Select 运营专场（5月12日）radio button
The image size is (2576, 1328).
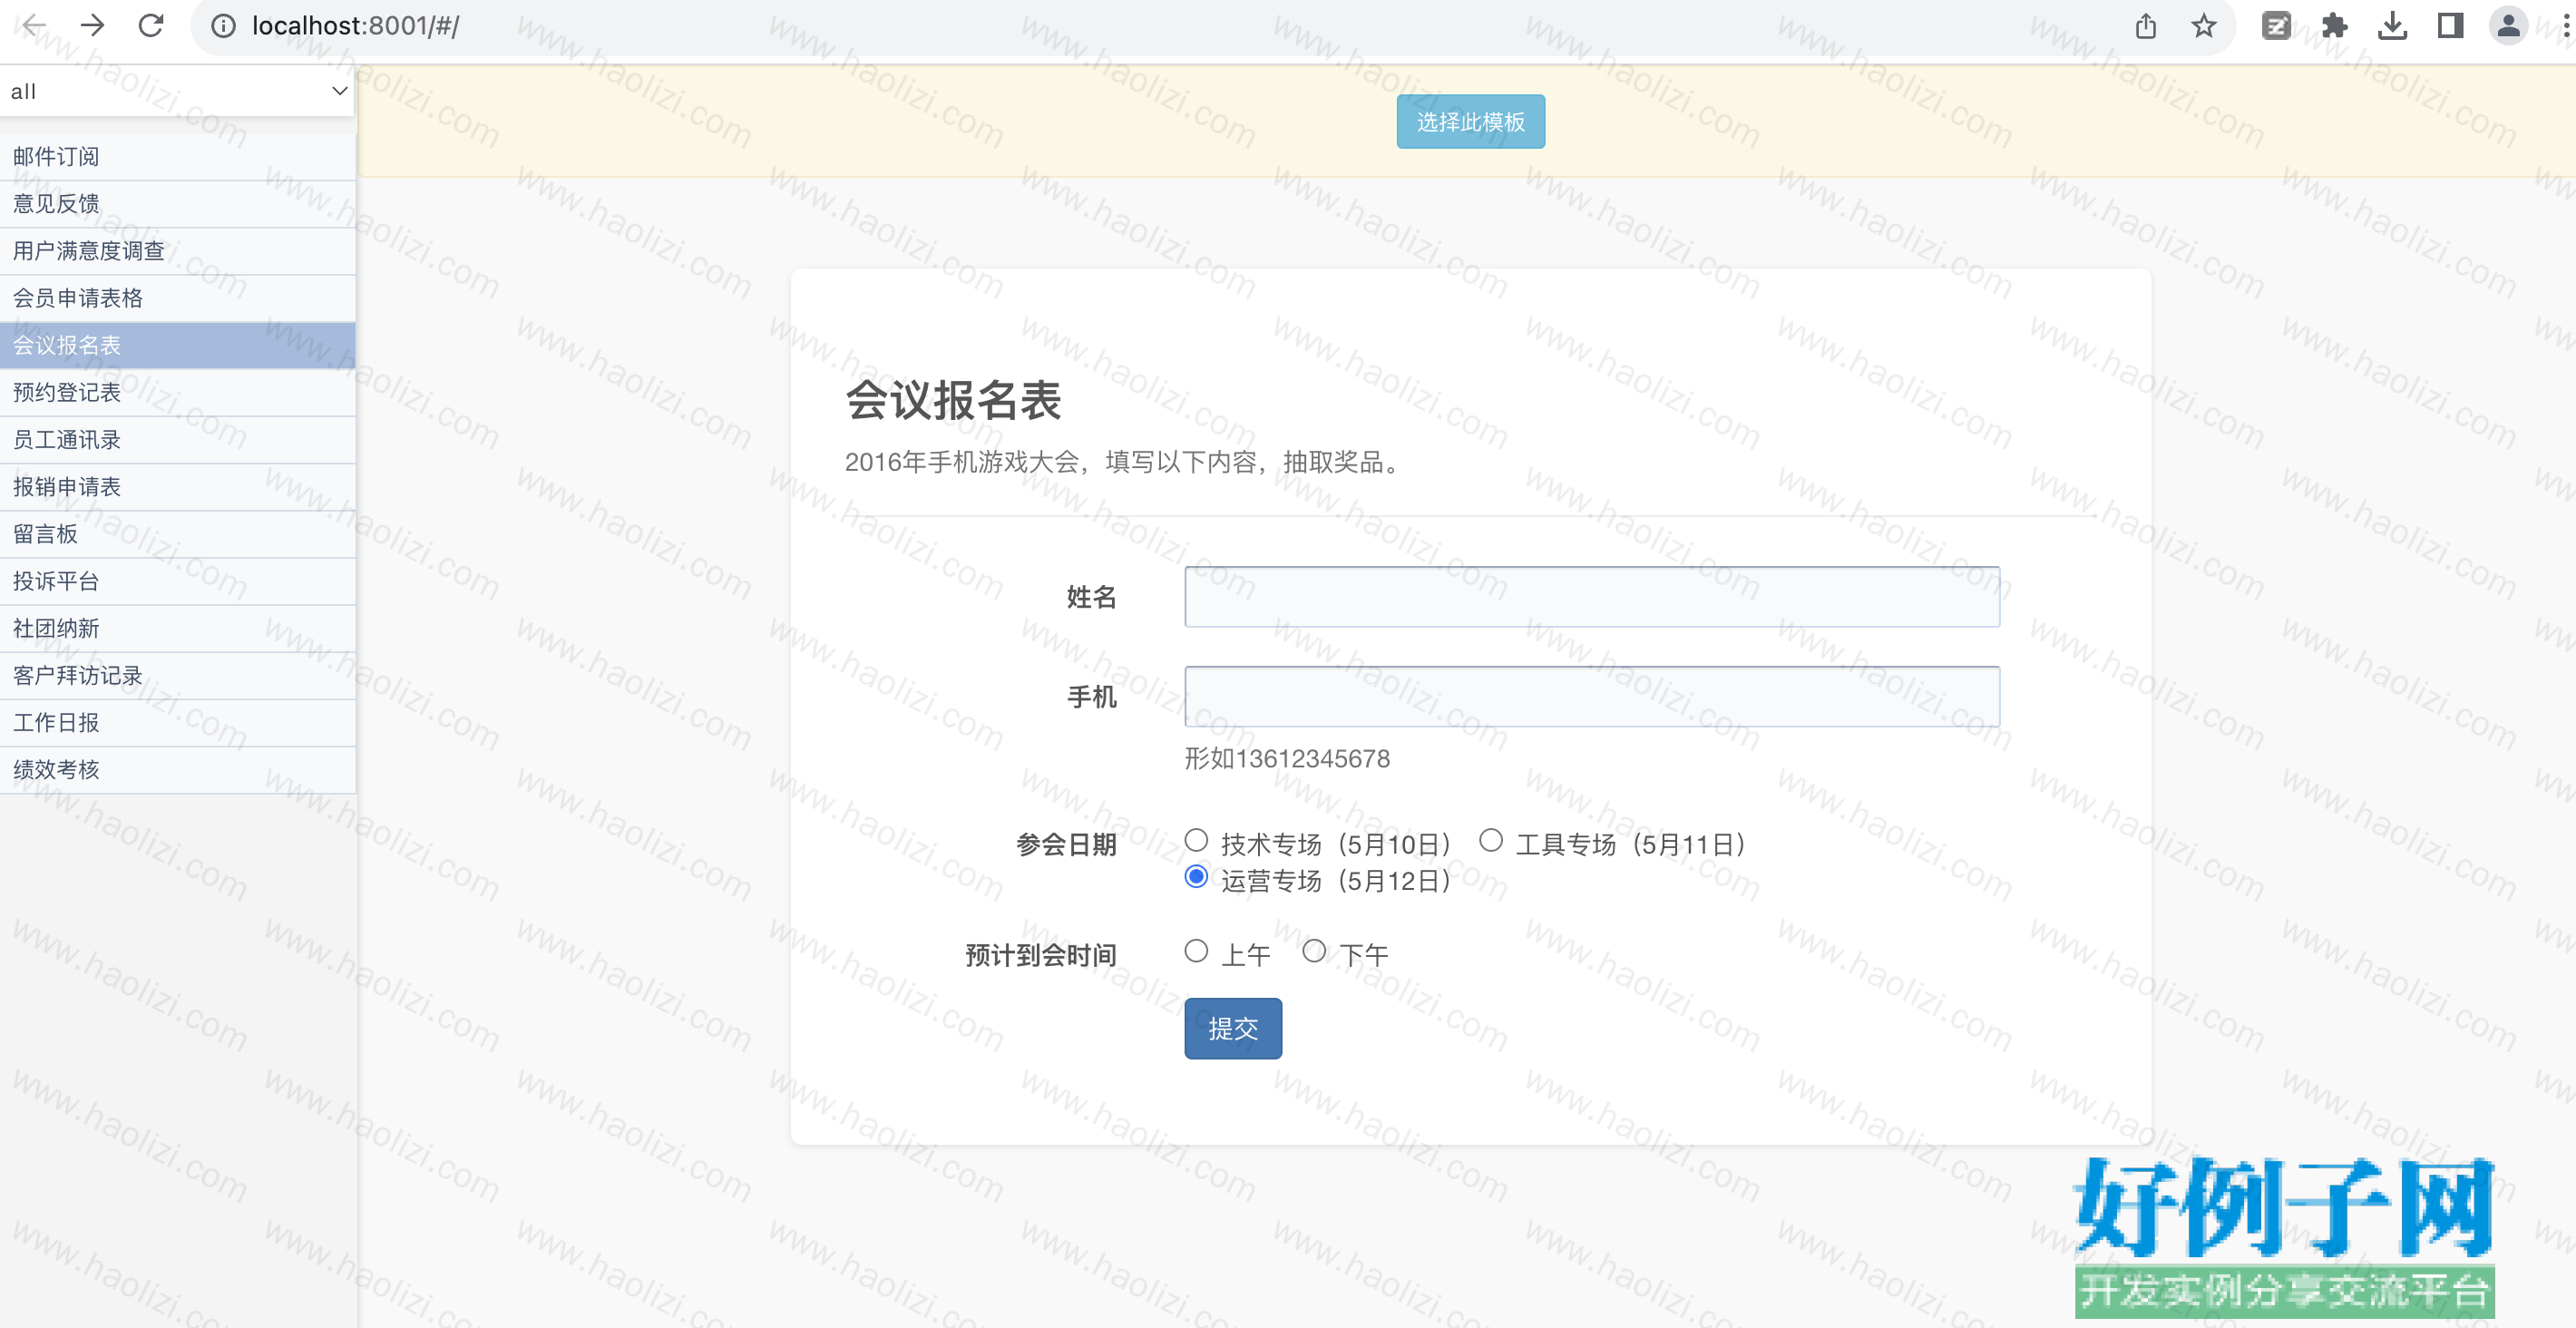tap(1196, 877)
